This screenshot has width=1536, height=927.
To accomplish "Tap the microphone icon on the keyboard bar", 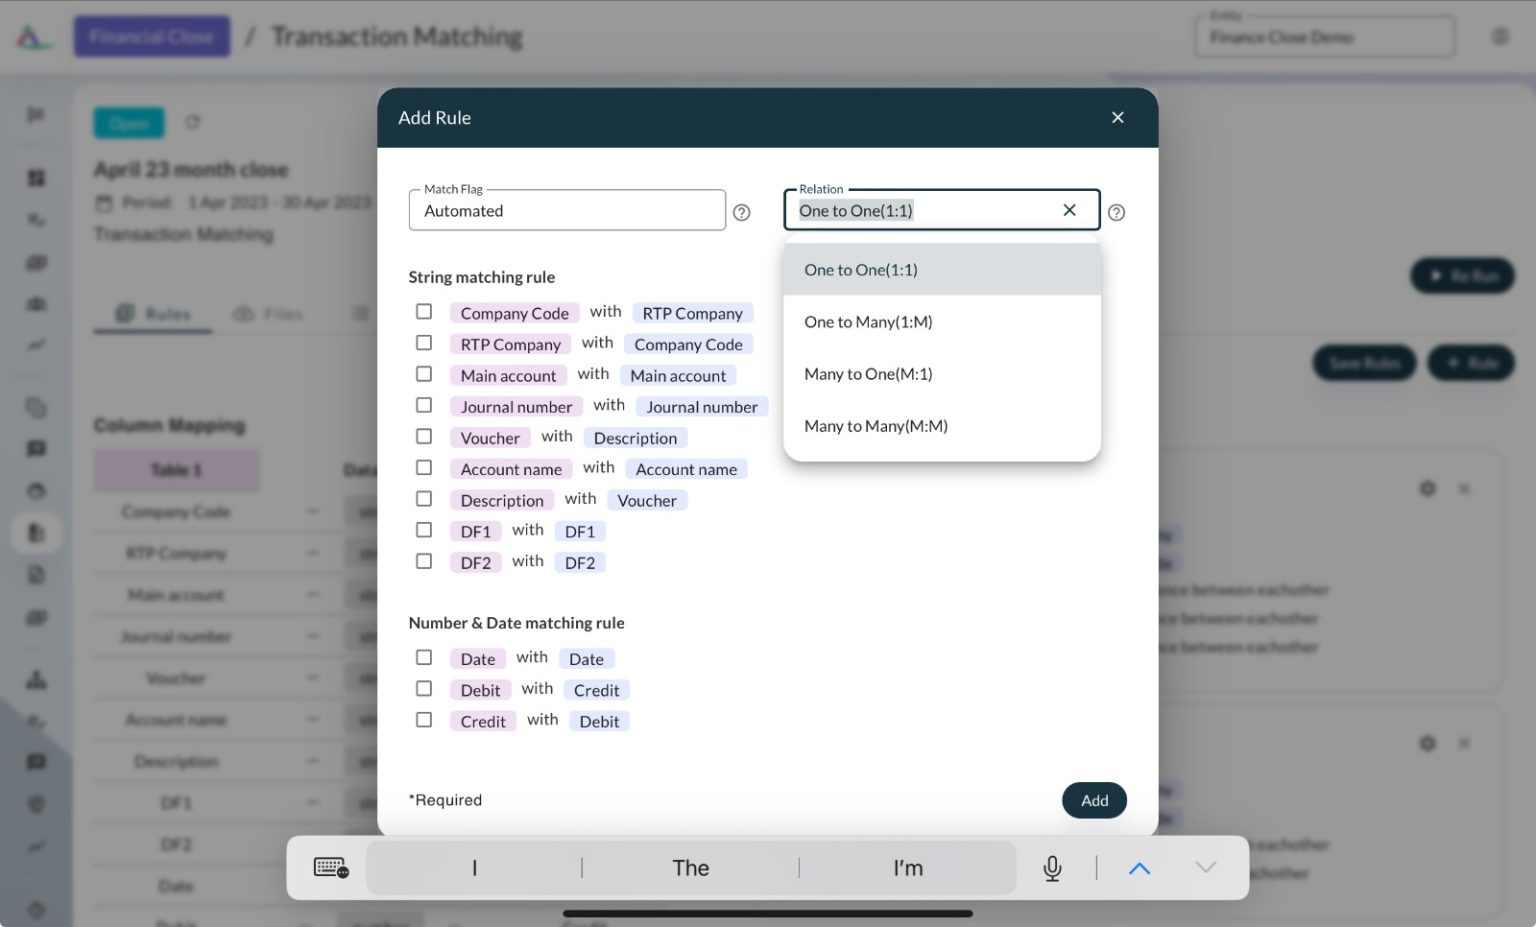I will click(1052, 867).
